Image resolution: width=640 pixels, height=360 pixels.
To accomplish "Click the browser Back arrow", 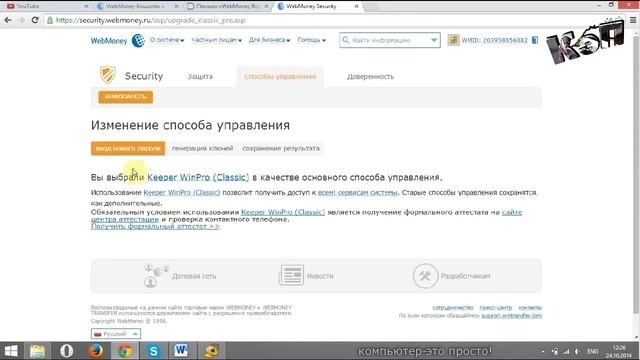I will coord(8,20).
